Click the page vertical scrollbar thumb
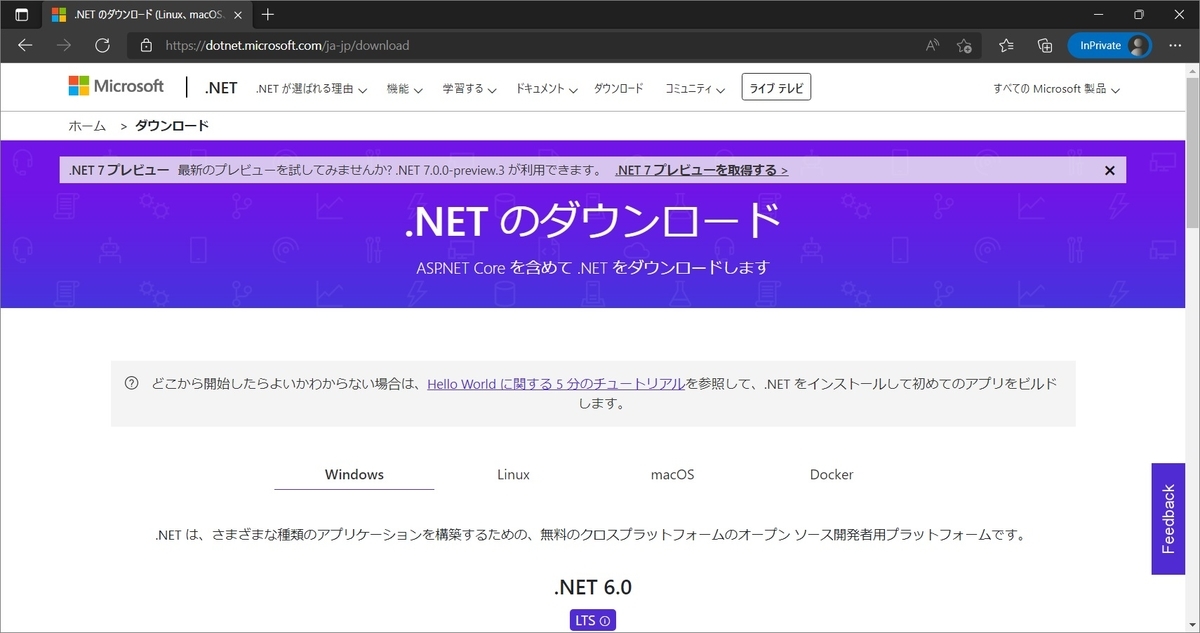 tap(1192, 154)
